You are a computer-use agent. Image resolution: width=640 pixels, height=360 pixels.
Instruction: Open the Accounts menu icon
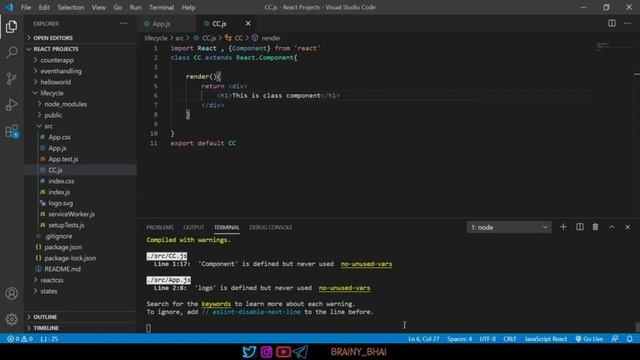(x=11, y=293)
